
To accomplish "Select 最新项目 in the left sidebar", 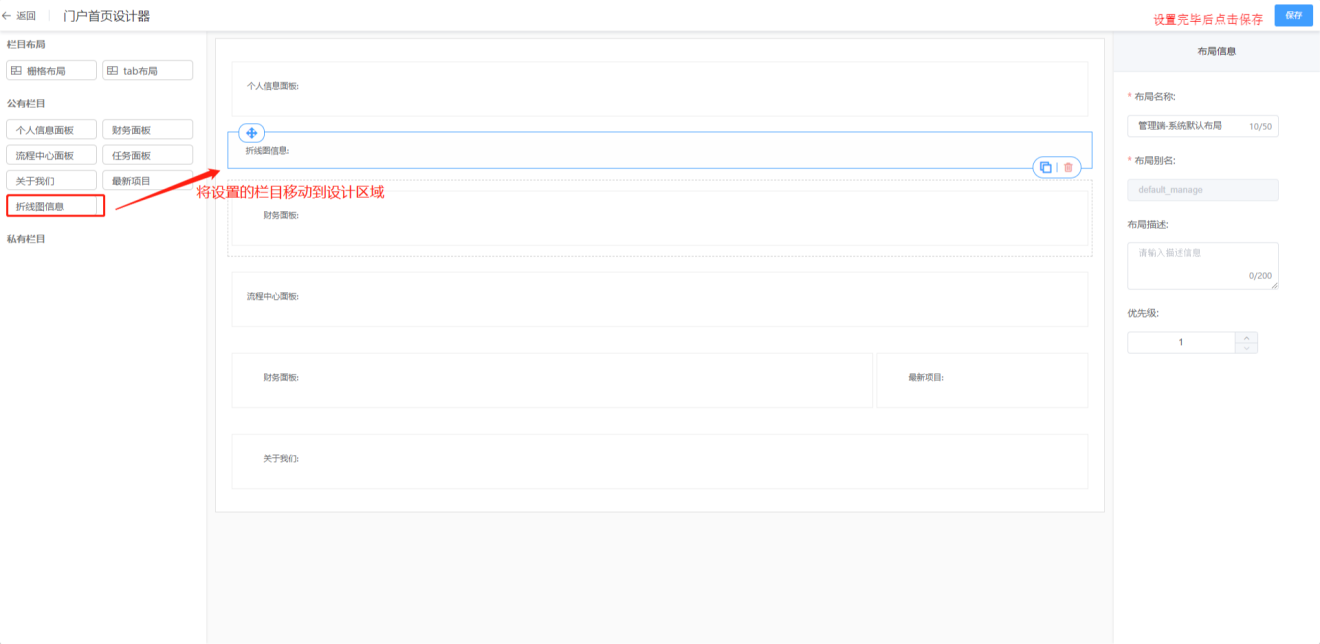I will pos(147,181).
